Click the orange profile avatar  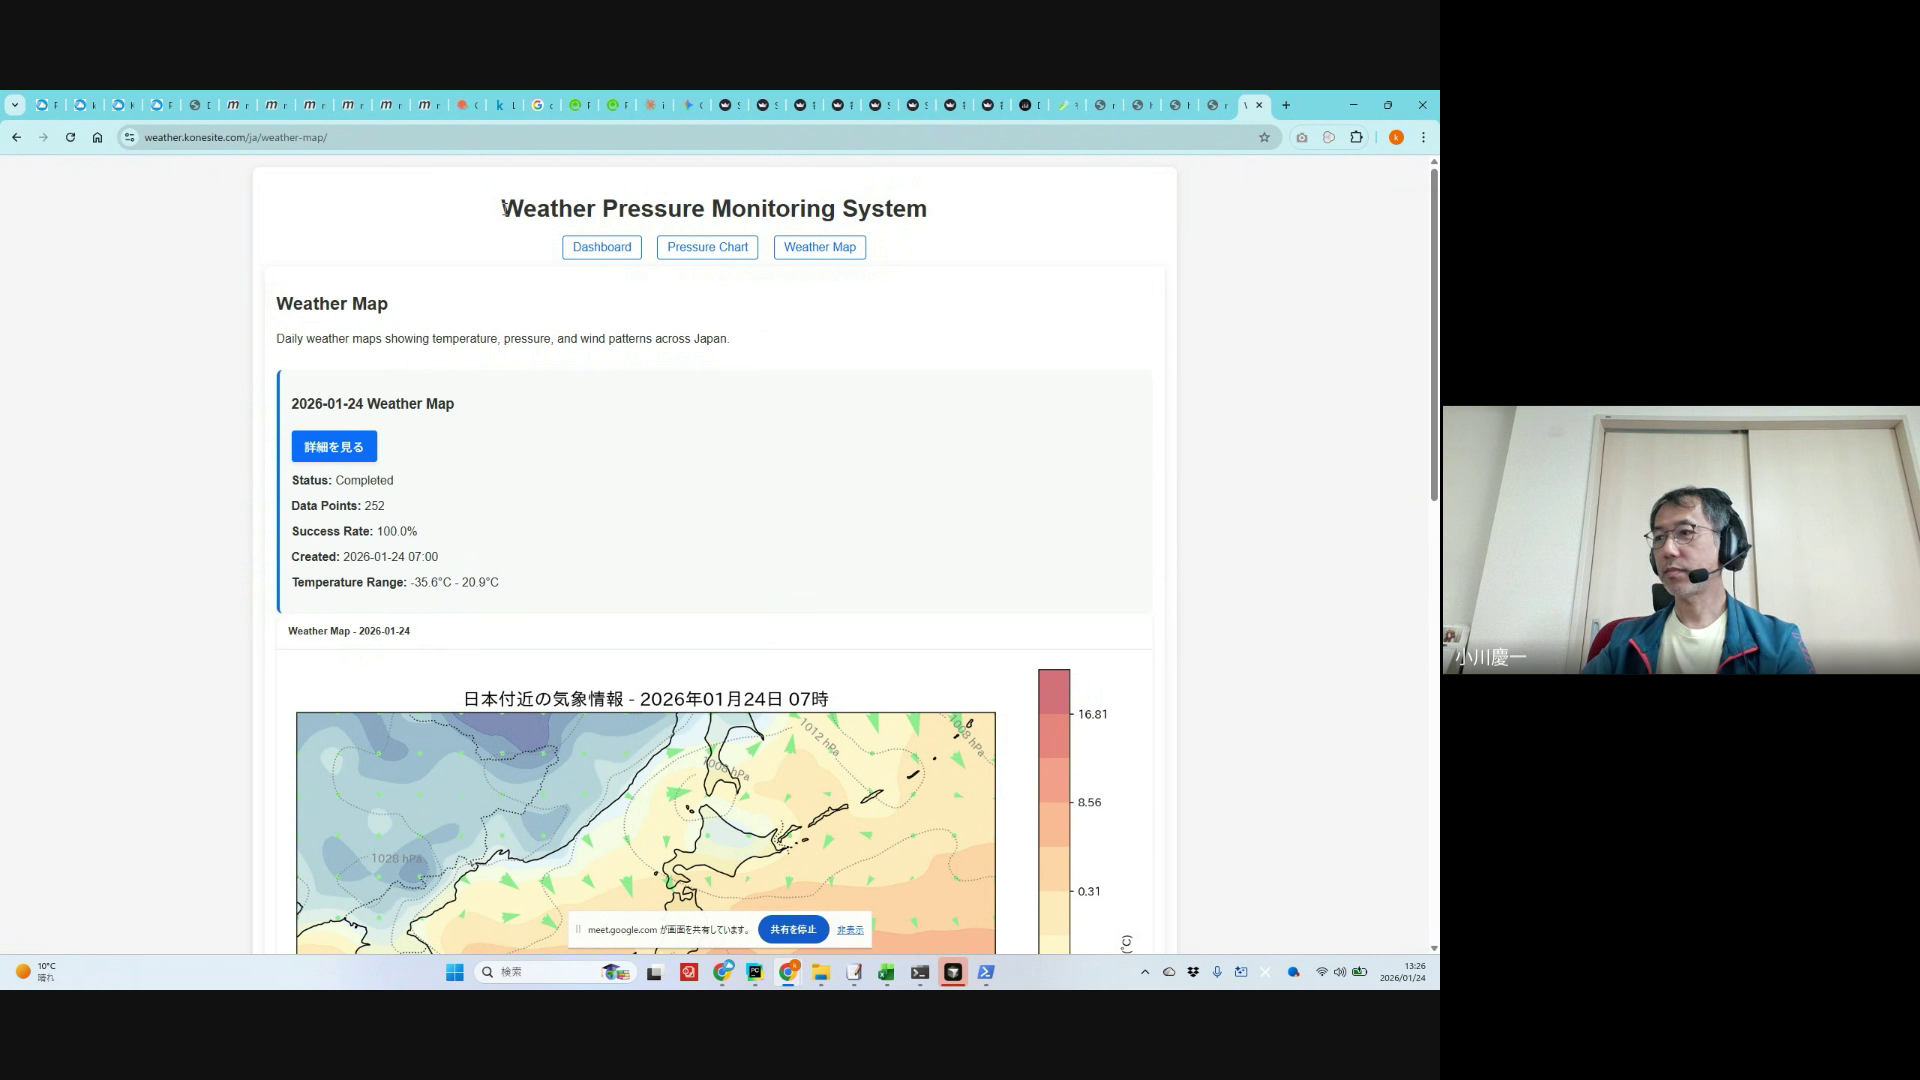pyautogui.click(x=1396, y=137)
